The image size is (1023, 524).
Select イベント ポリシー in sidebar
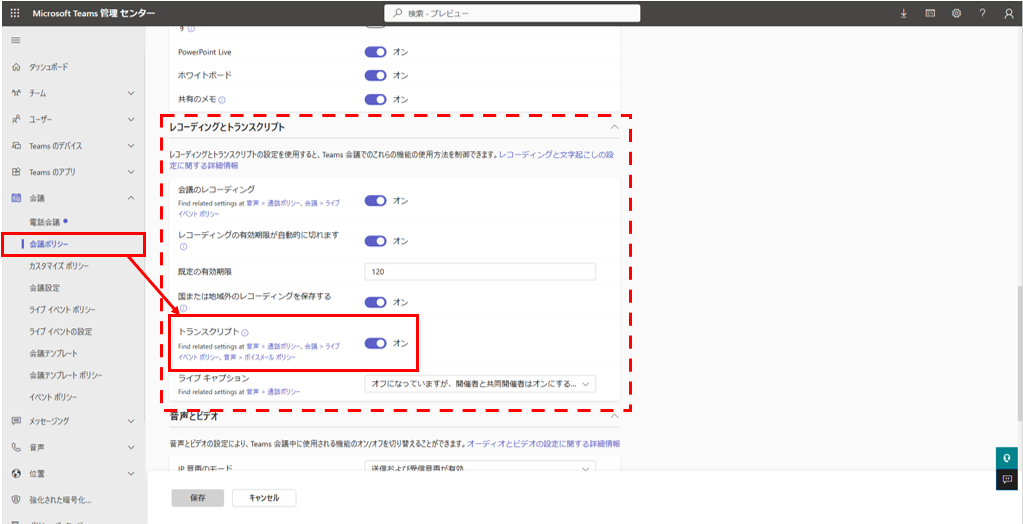[53, 397]
